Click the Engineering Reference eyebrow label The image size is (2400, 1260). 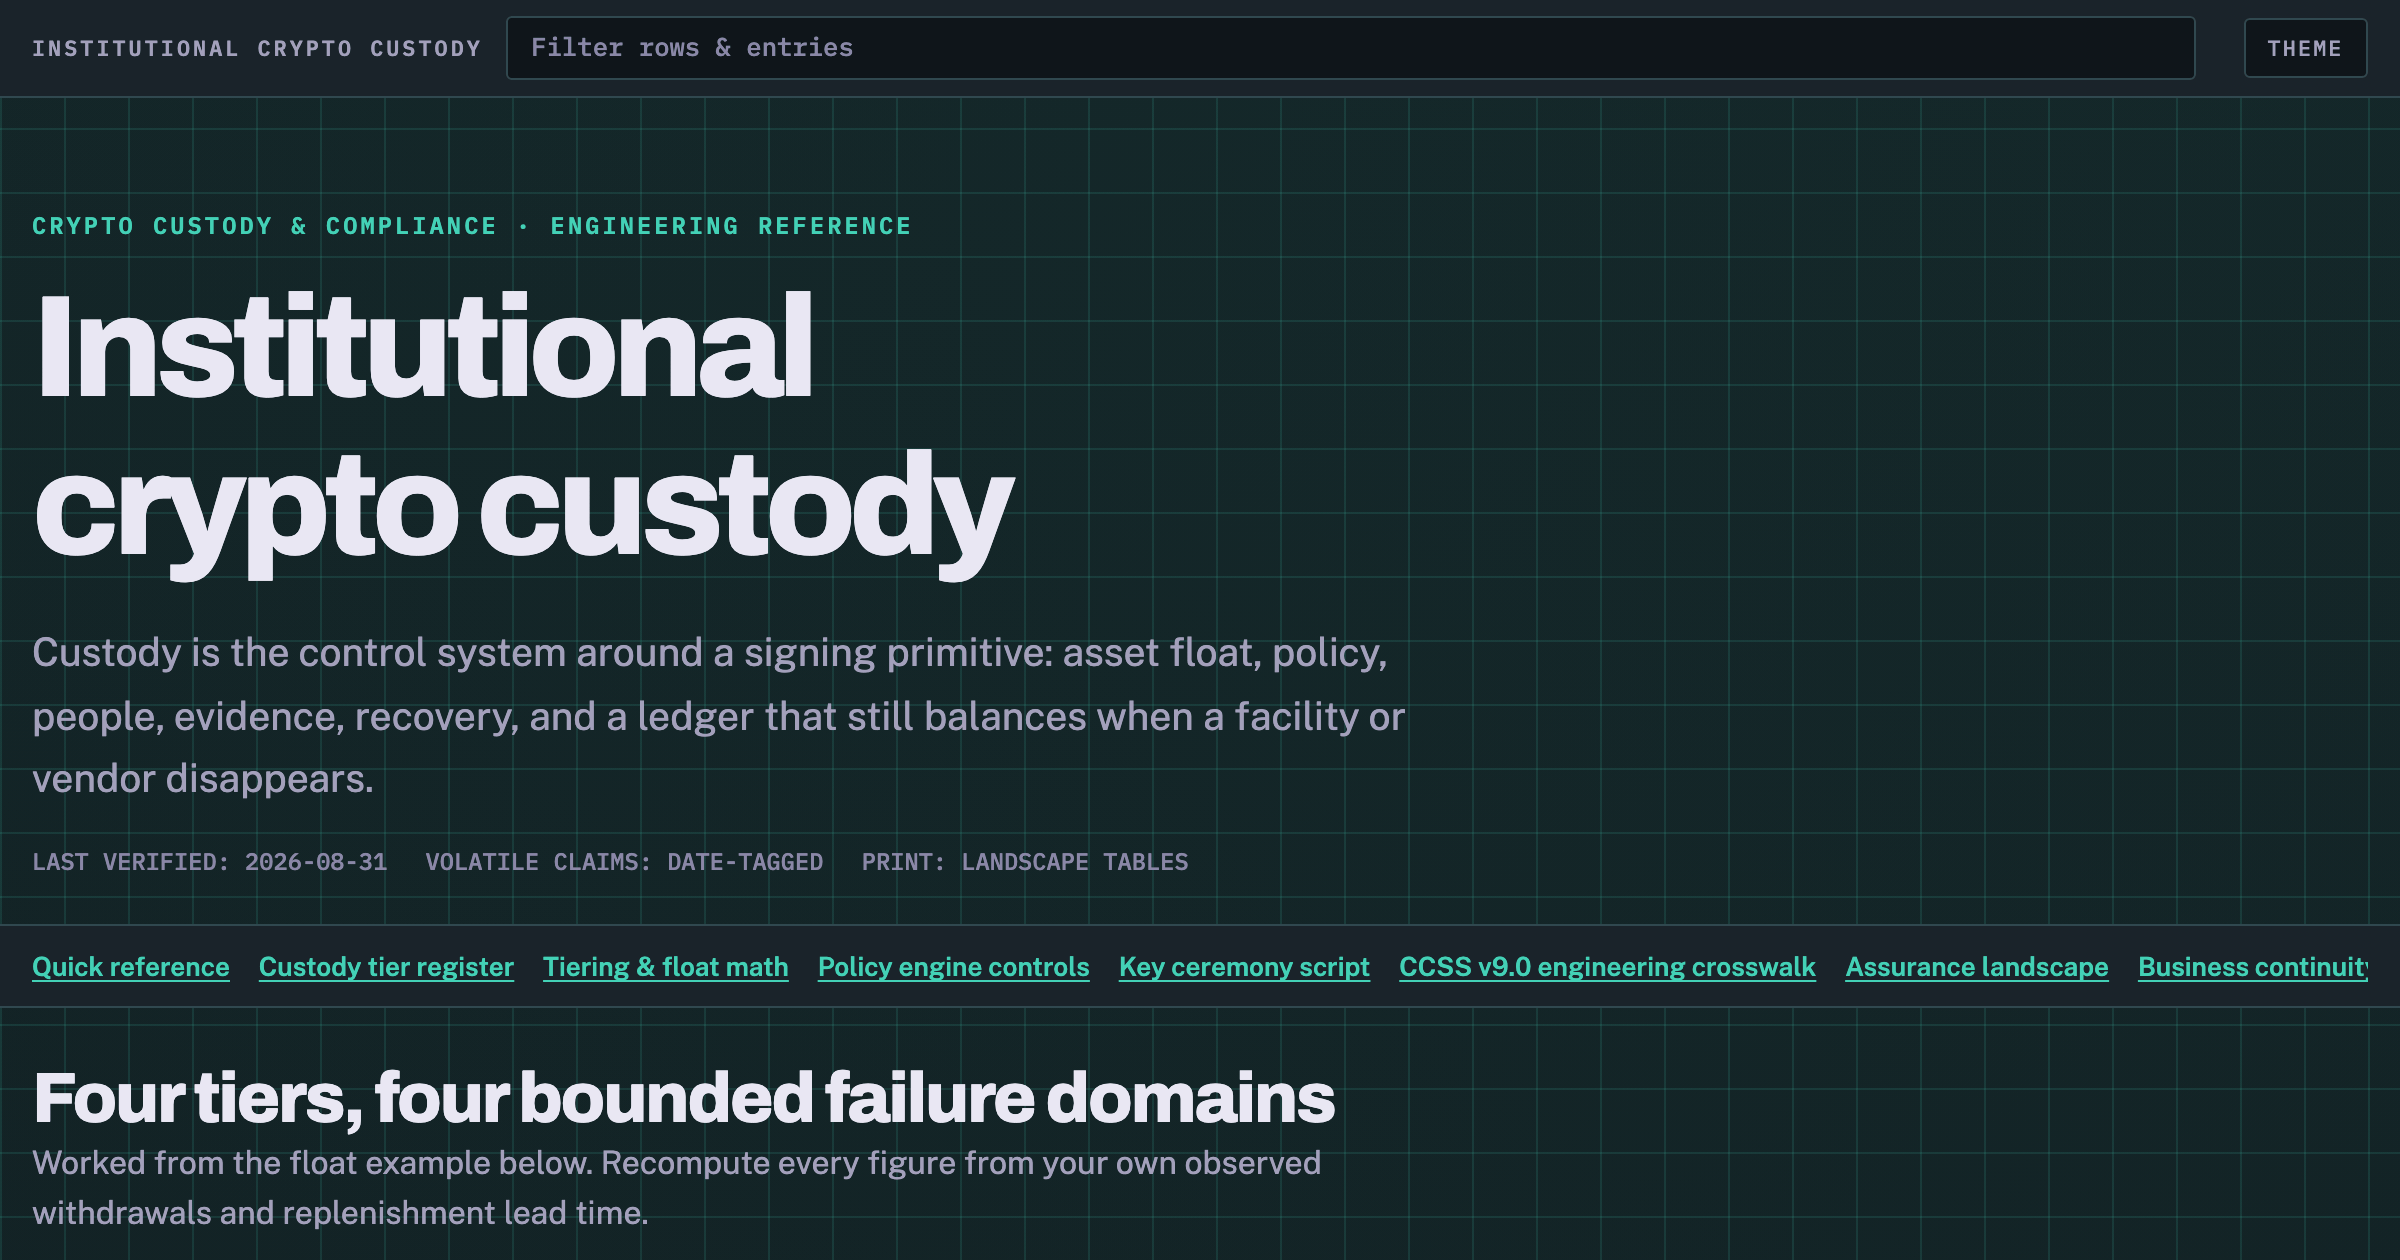(x=731, y=226)
